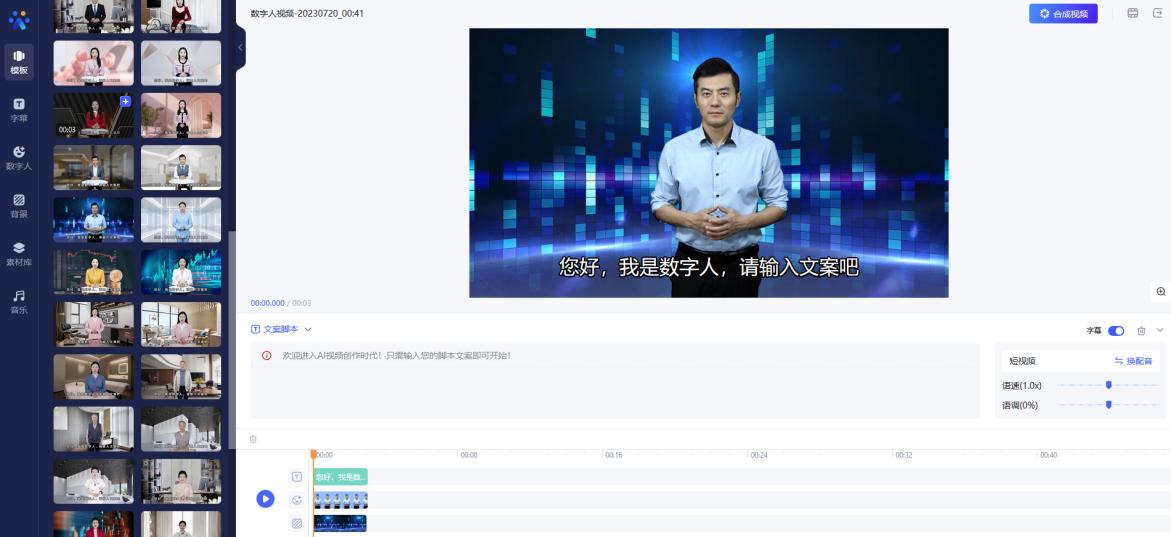Click the 语调 pitch slider handle
Screen dimensions: 1171x537
pos(1108,405)
